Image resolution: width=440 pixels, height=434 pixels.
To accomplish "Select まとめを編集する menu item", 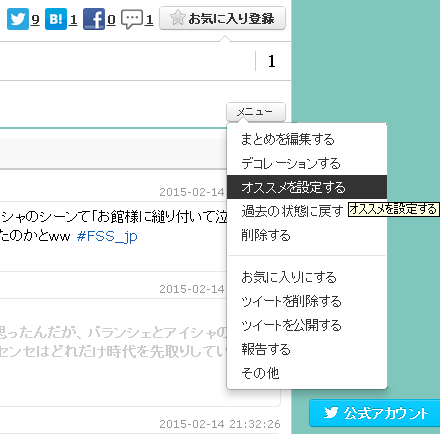I will click(x=307, y=139).
